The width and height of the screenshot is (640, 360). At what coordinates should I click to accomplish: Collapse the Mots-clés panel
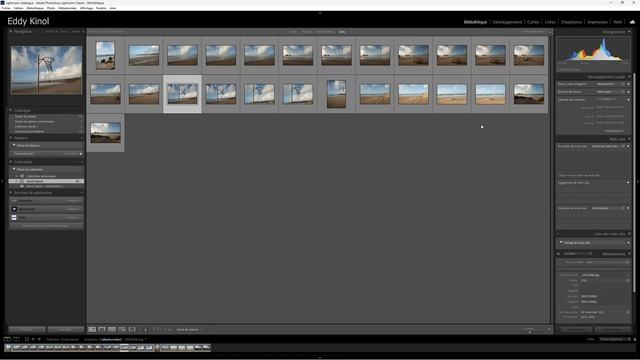click(x=629, y=139)
